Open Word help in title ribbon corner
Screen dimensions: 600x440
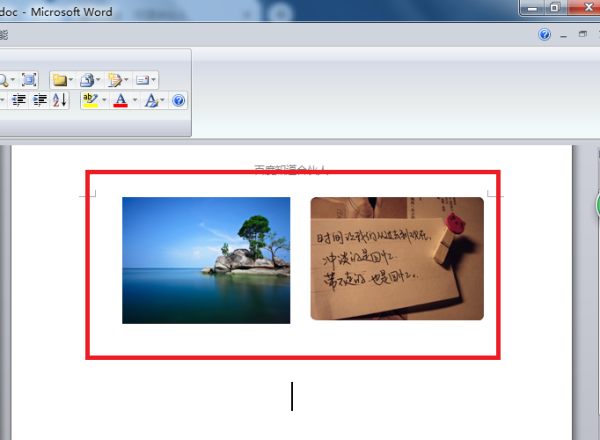pos(544,35)
